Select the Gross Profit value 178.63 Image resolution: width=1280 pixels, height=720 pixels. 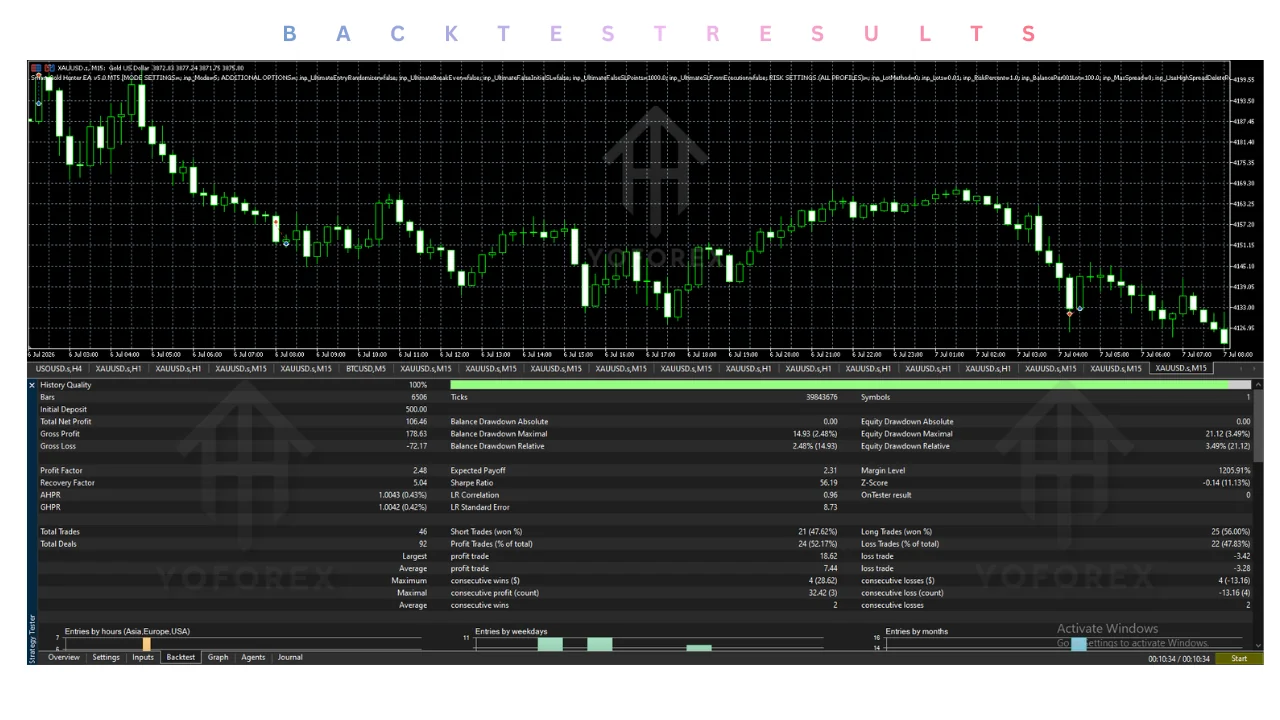click(415, 434)
